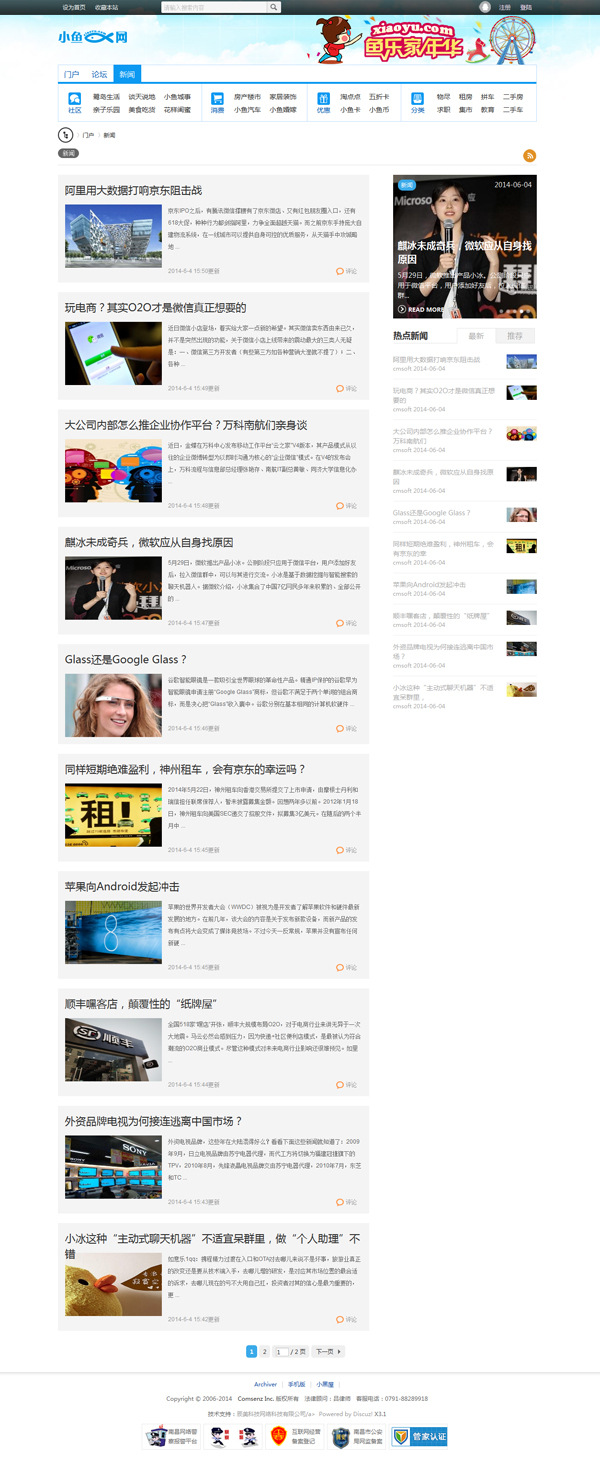
Task: Go to page 2 in pagination
Action: tap(265, 1351)
